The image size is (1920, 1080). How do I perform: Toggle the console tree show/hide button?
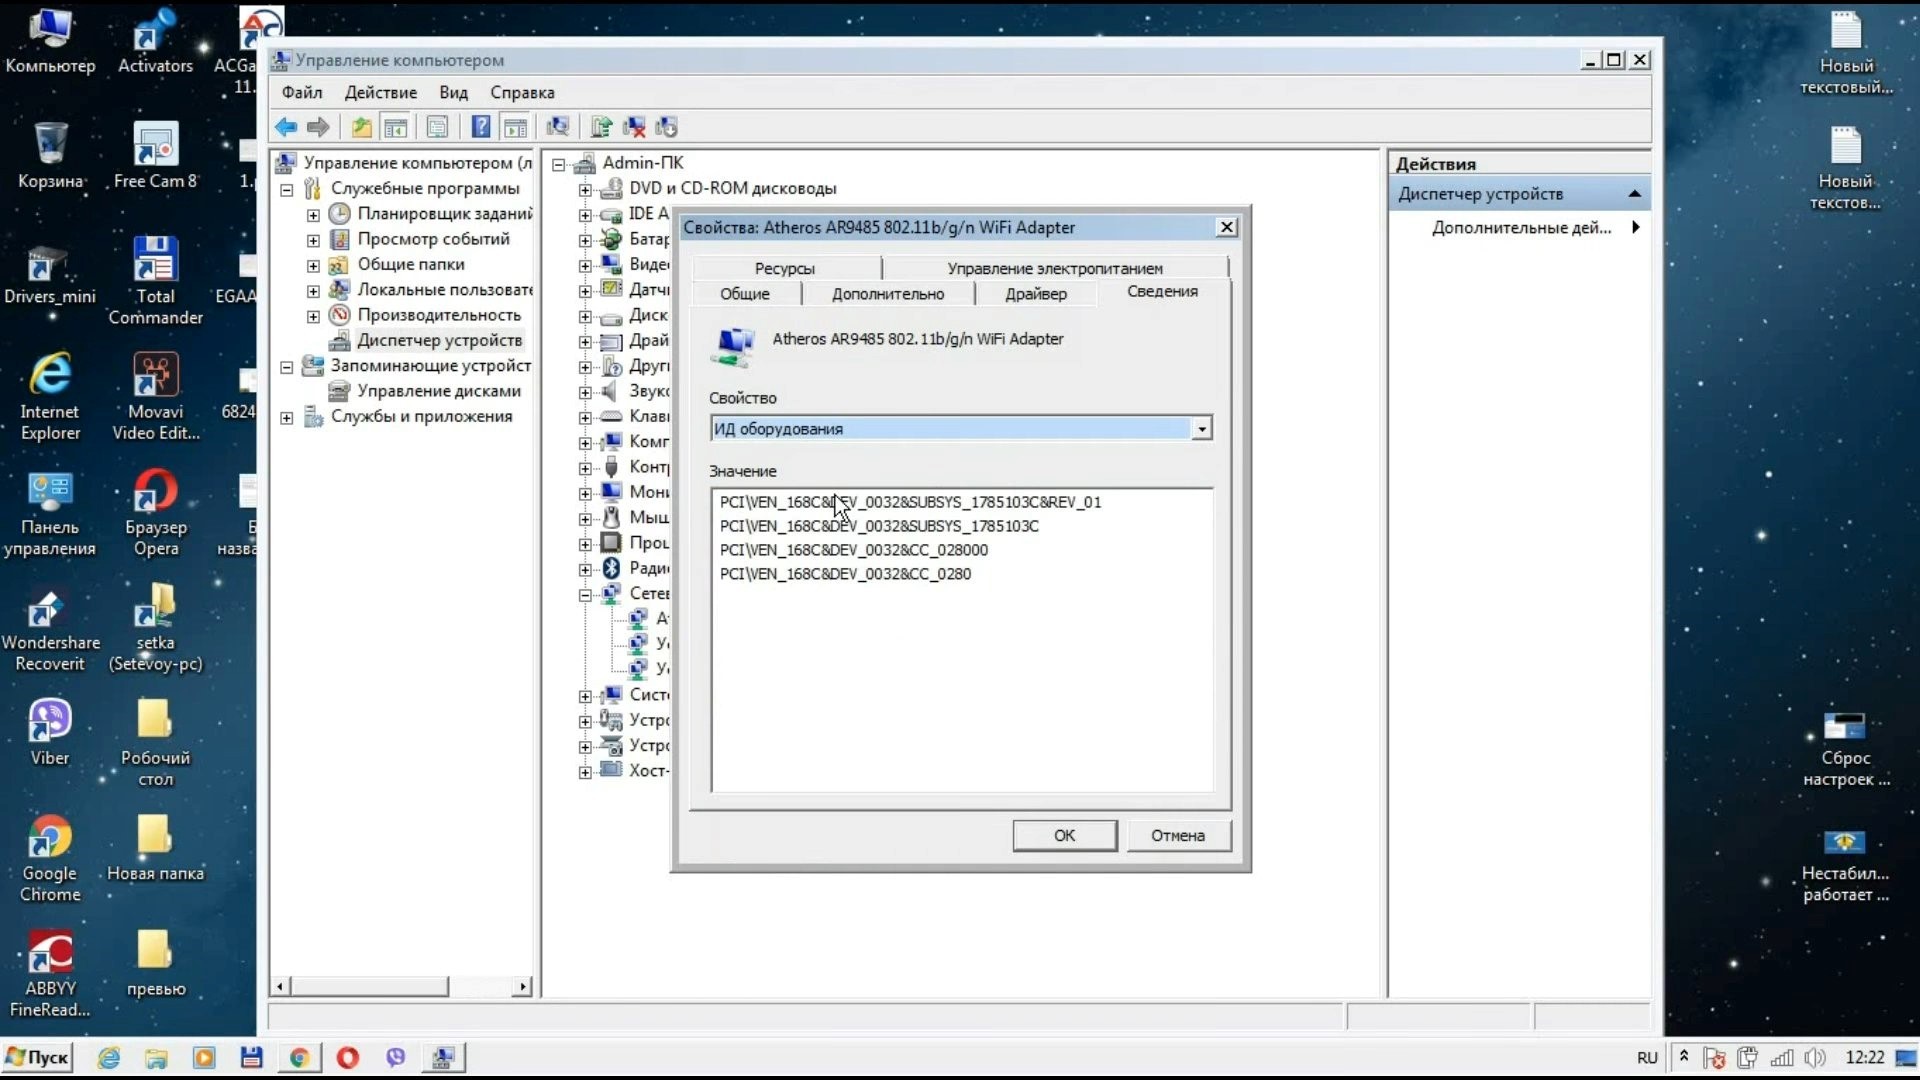396,127
